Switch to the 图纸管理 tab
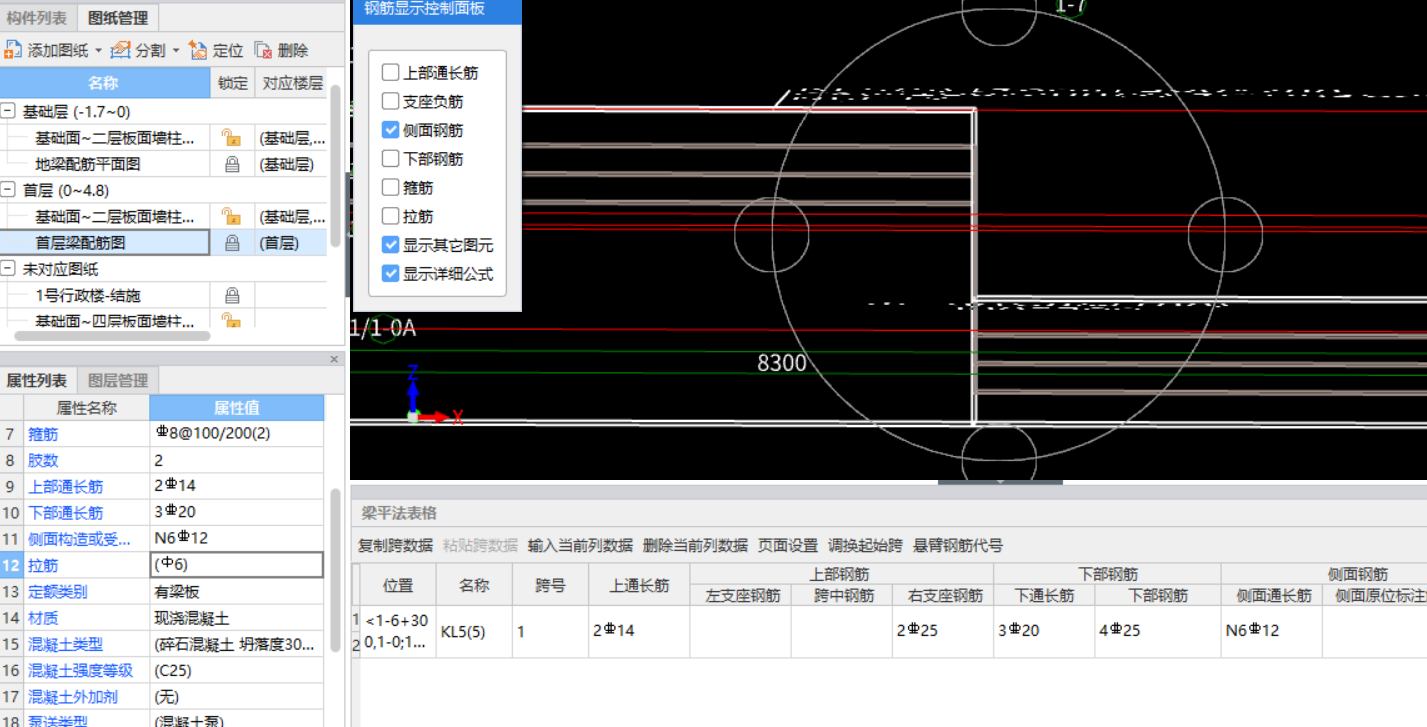The width and height of the screenshot is (1427, 727). click(117, 17)
